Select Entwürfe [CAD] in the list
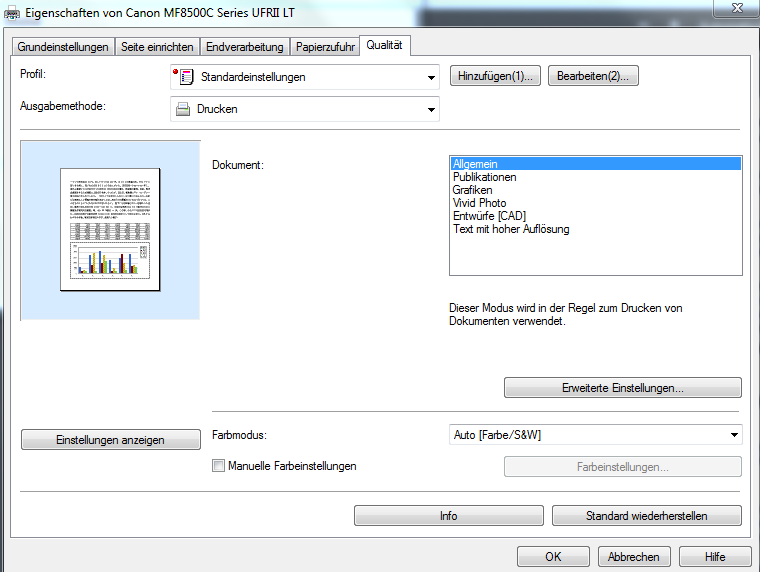 tap(596, 216)
